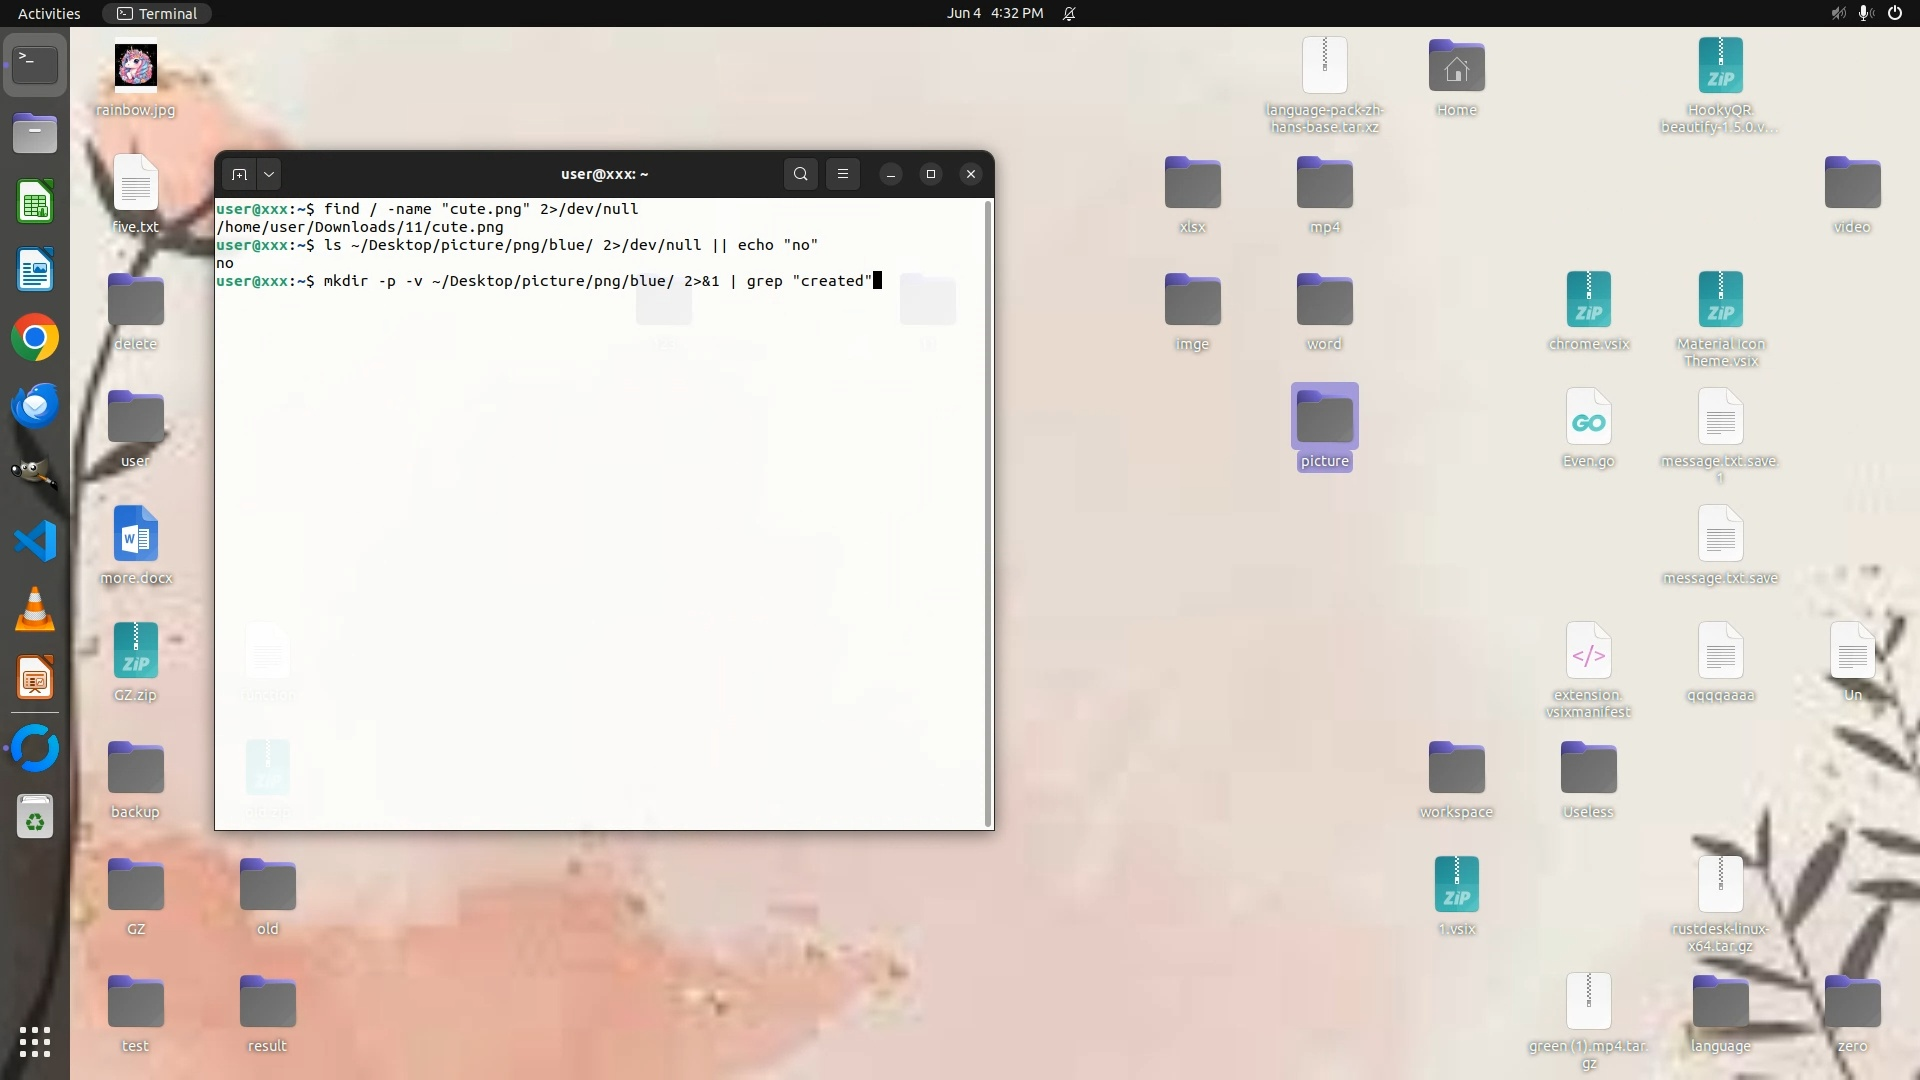
Task: Launch VLC media player from dock
Action: pos(35,609)
